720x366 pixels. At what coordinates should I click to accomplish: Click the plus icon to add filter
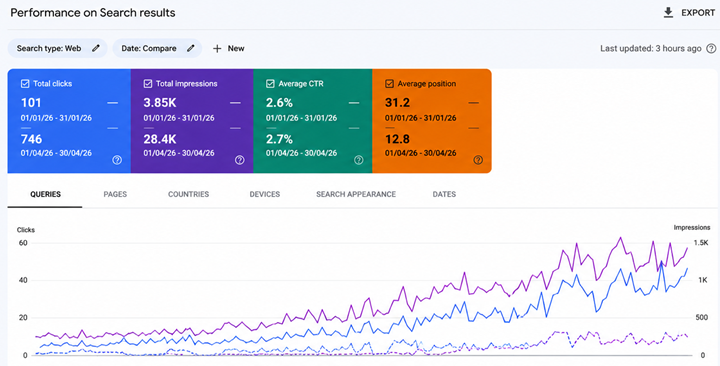pyautogui.click(x=217, y=48)
